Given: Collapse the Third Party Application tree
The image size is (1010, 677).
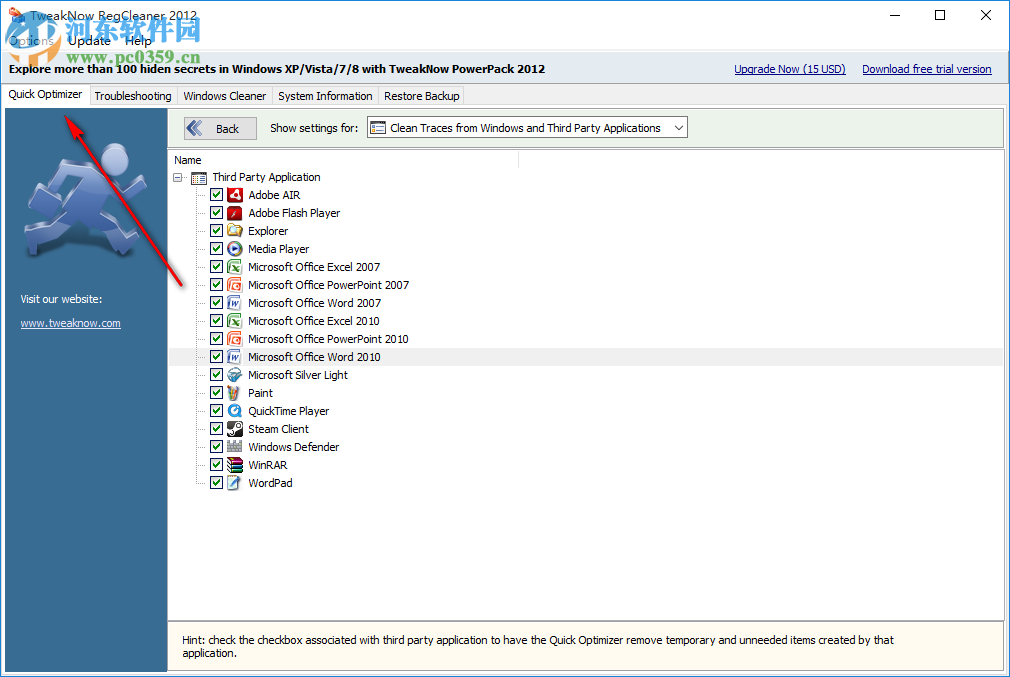Looking at the screenshot, I should coord(178,176).
